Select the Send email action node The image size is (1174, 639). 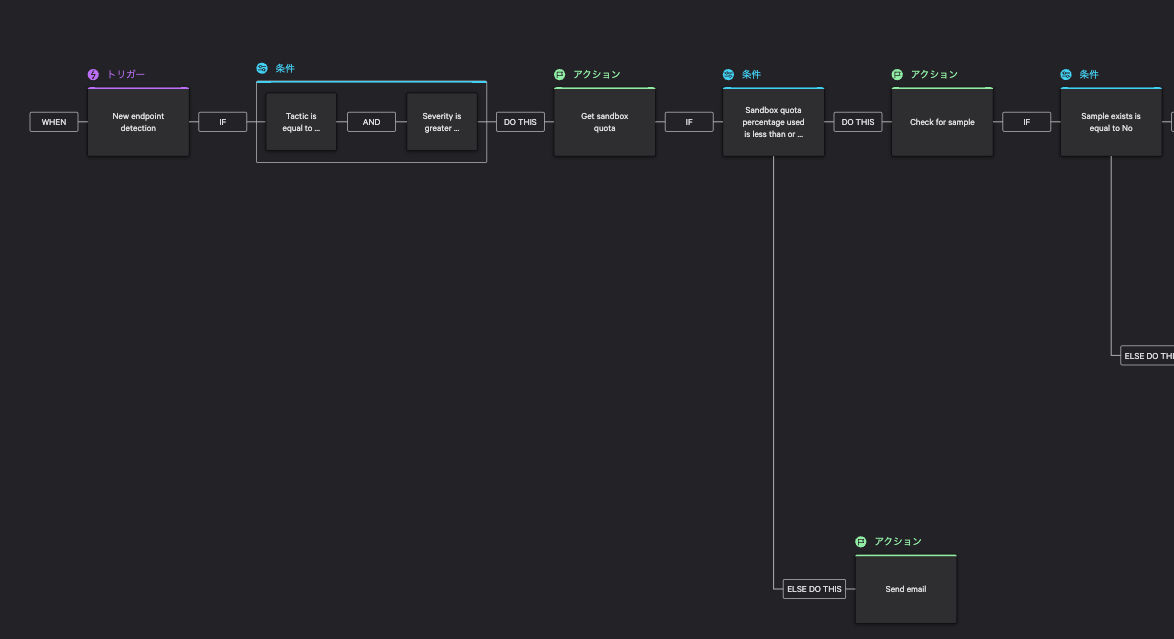tap(906, 589)
